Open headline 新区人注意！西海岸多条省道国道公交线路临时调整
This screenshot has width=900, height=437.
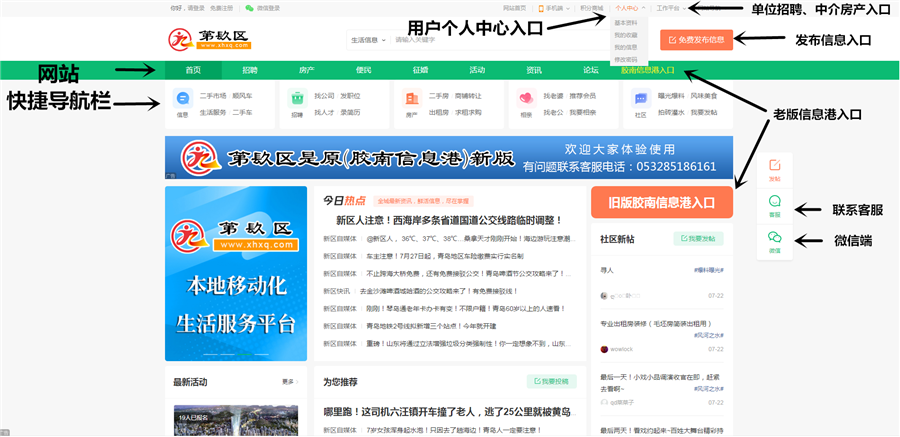coord(449,221)
